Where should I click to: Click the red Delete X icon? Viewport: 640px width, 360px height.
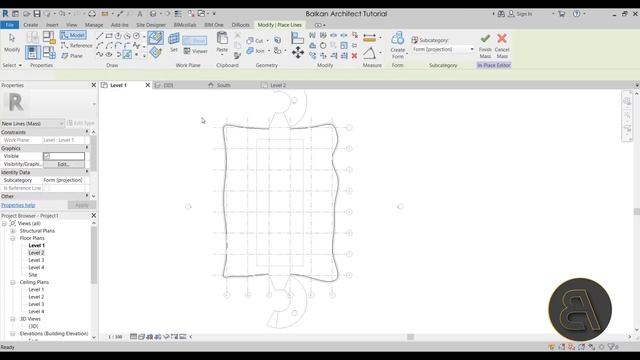(x=354, y=56)
